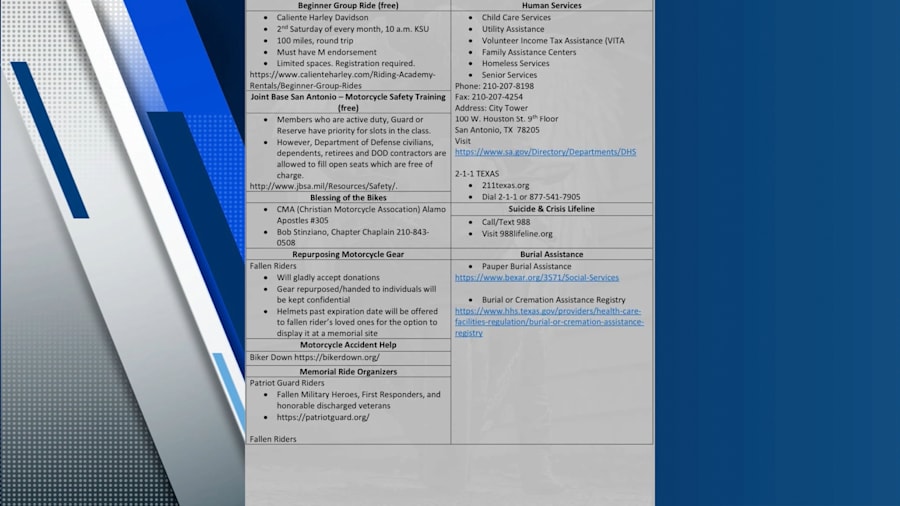The width and height of the screenshot is (900, 506).
Task: Click 'Burial or Cremation Assistance Registry' bullet
Action: [x=553, y=300]
